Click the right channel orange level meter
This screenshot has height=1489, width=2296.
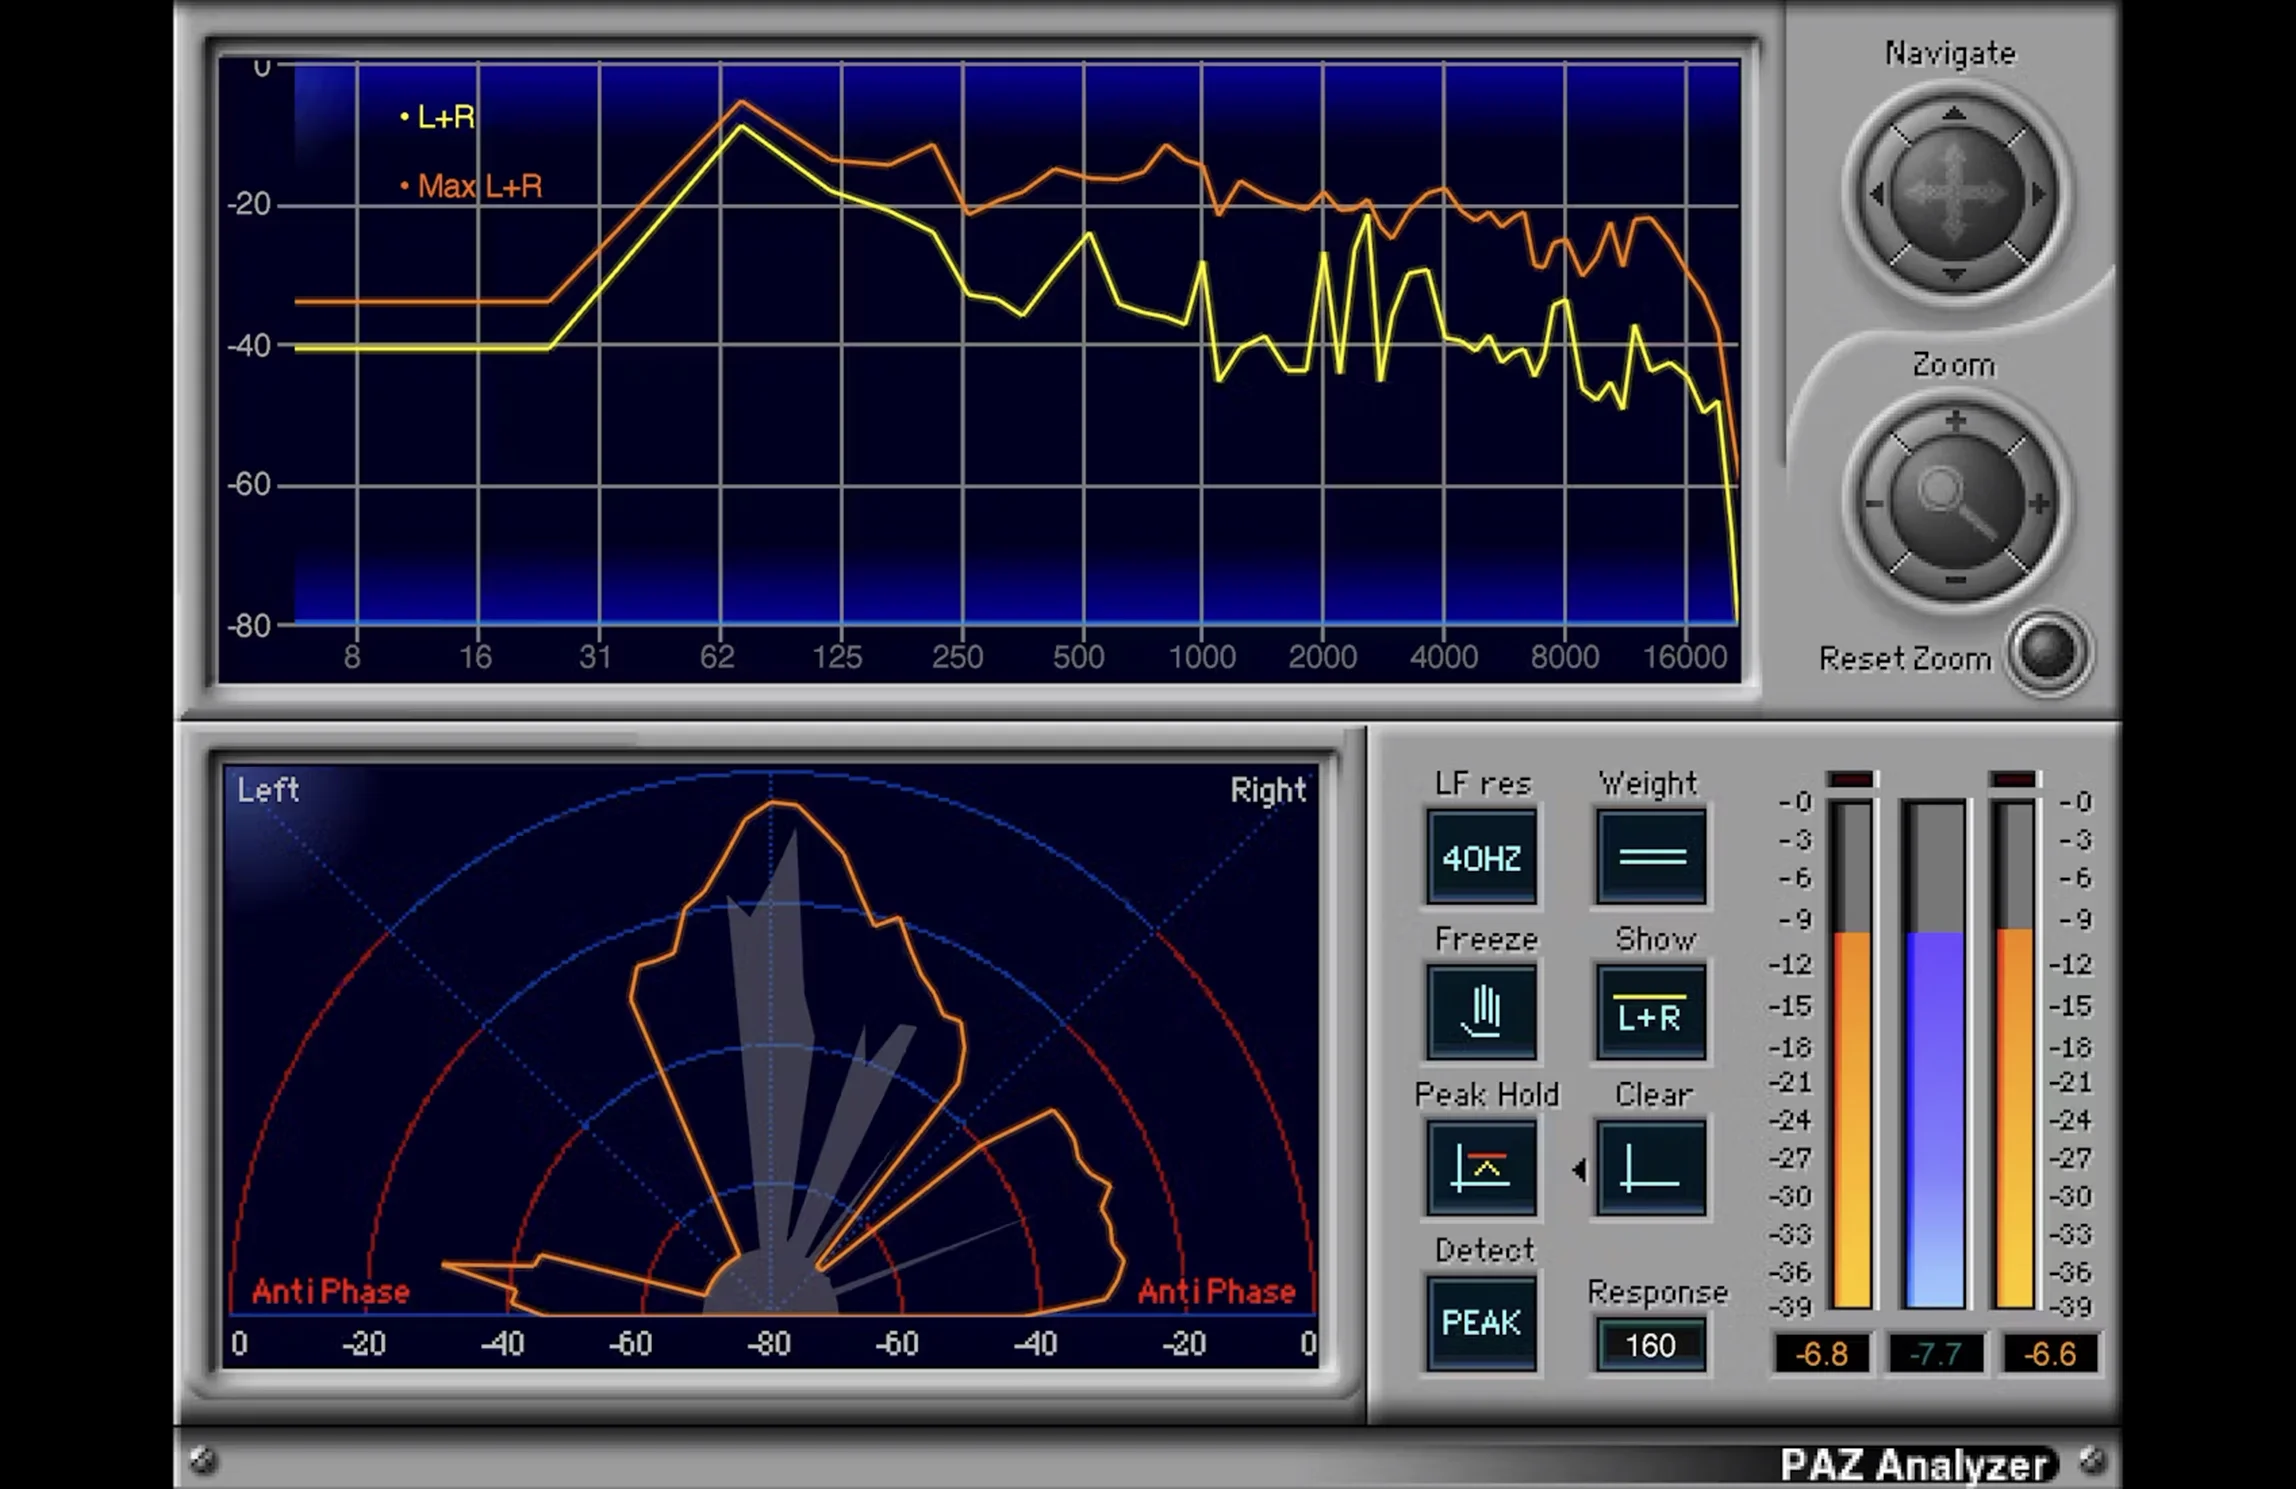pyautogui.click(x=2014, y=1054)
